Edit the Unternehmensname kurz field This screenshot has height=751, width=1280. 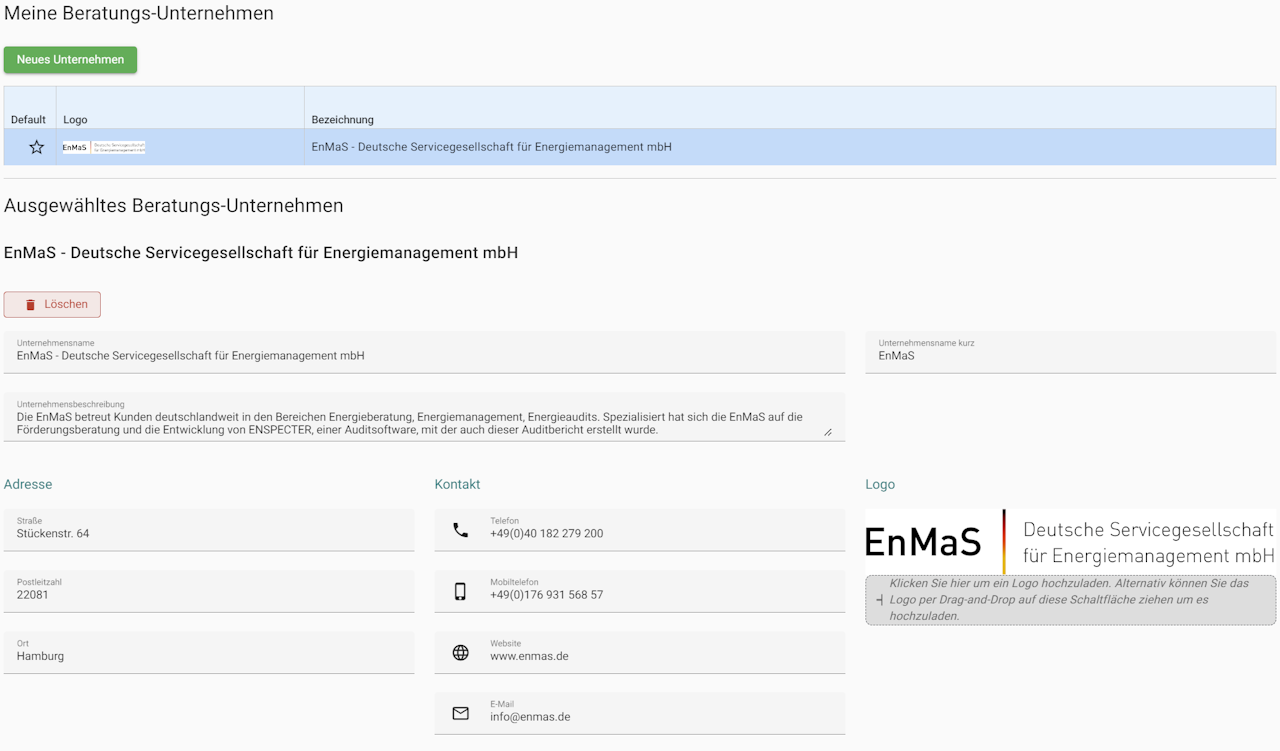tap(1070, 352)
